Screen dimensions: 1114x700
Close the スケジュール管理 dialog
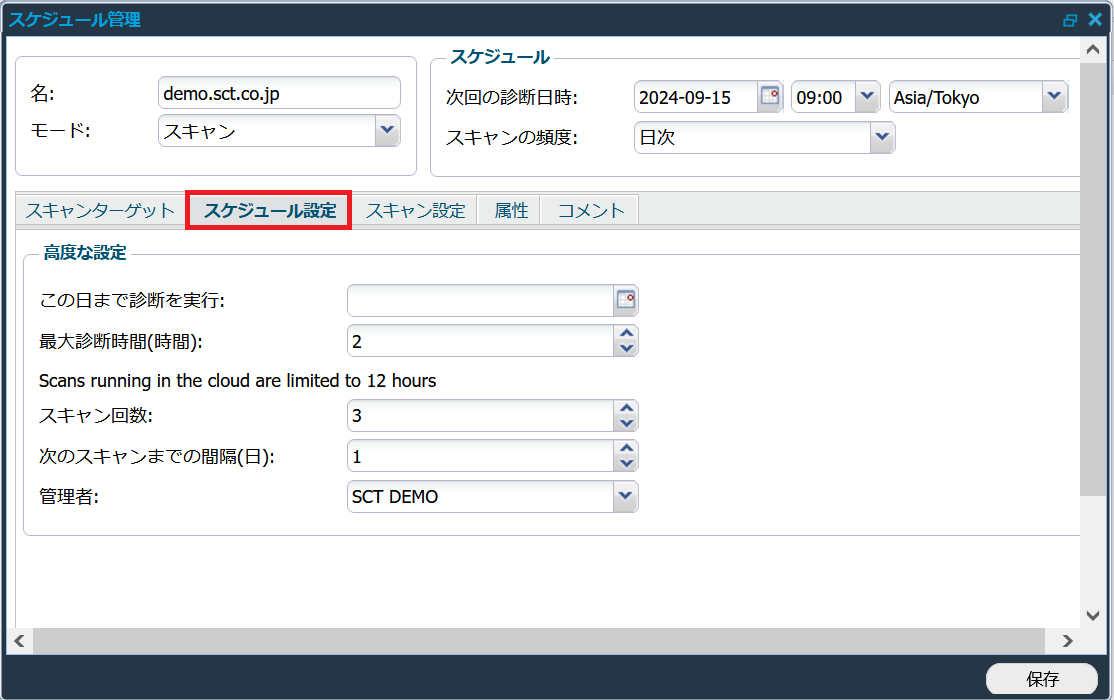(x=1095, y=20)
